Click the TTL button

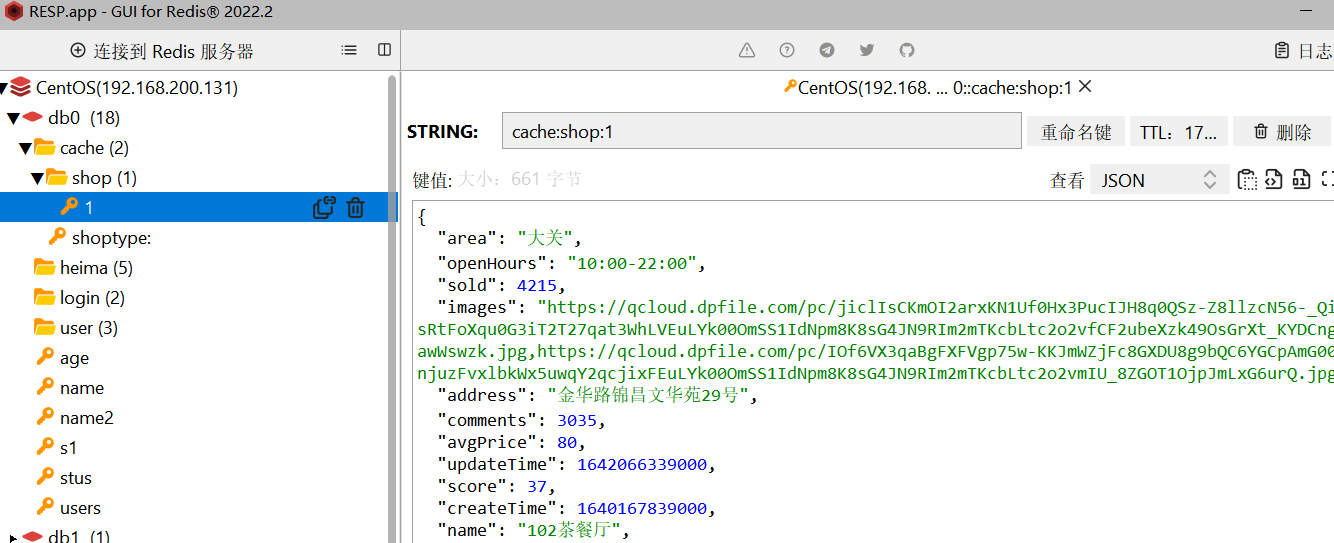[1178, 131]
